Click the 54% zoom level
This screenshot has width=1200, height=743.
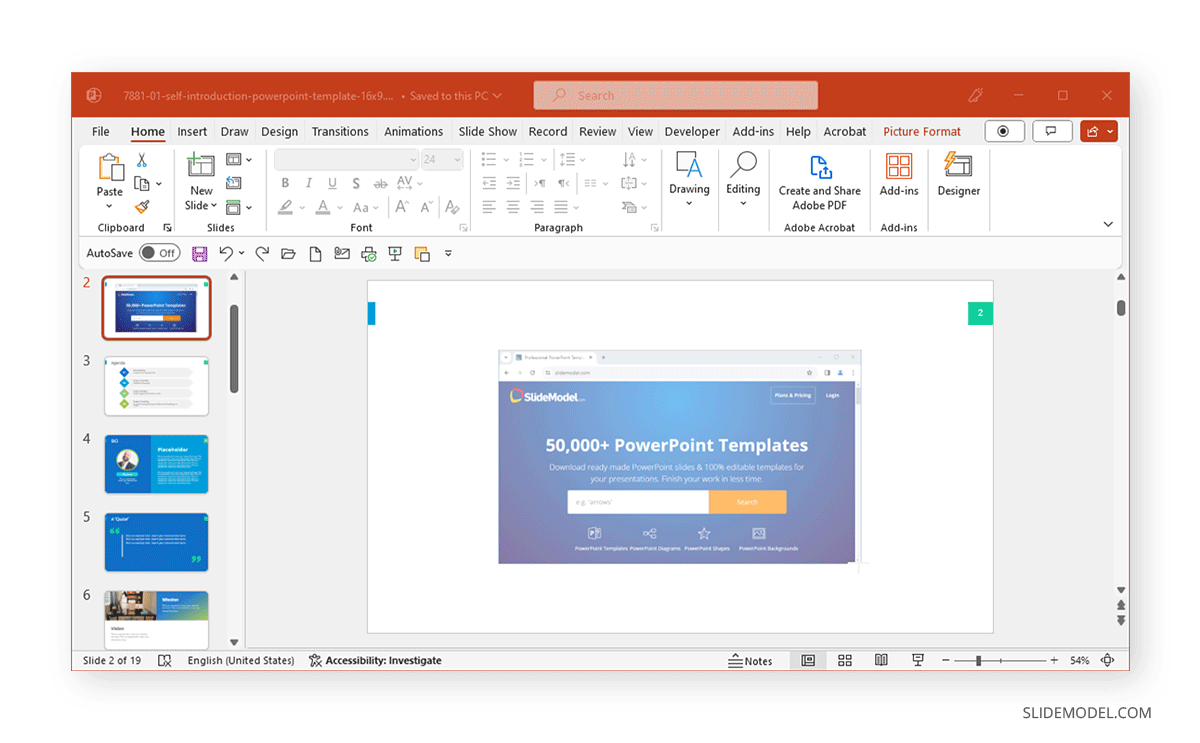tap(1079, 660)
